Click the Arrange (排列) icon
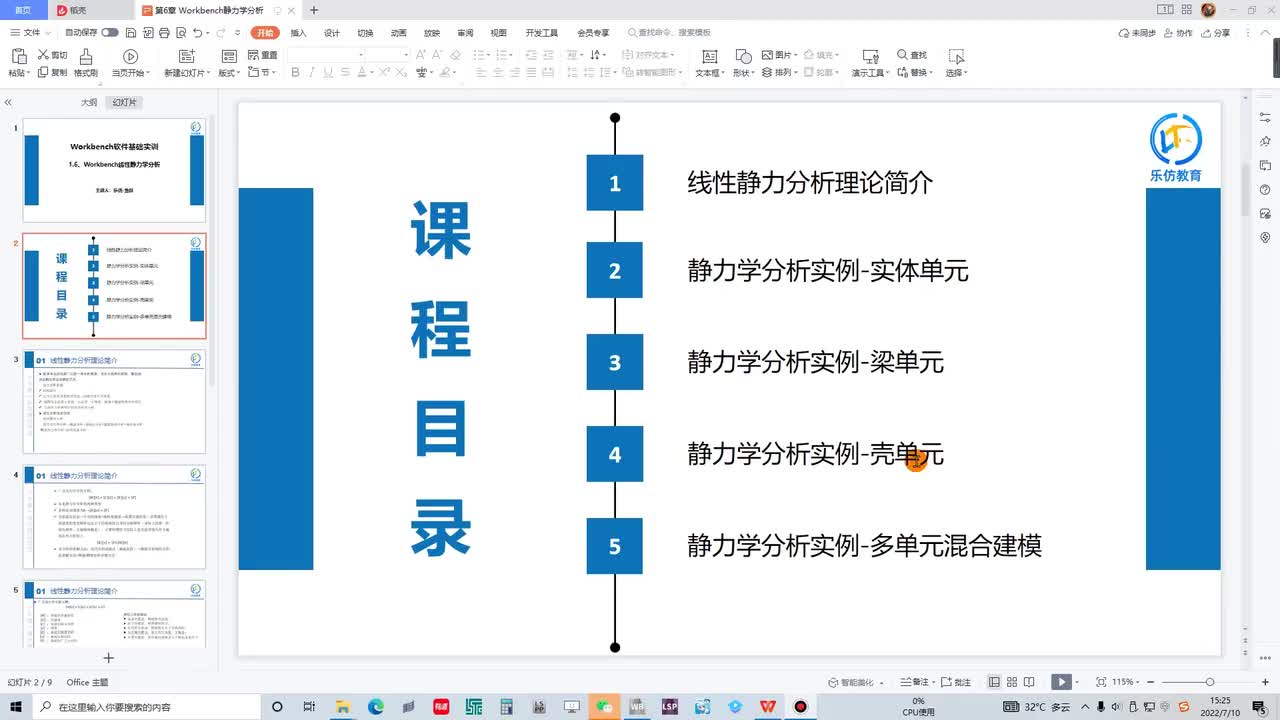 [x=767, y=72]
